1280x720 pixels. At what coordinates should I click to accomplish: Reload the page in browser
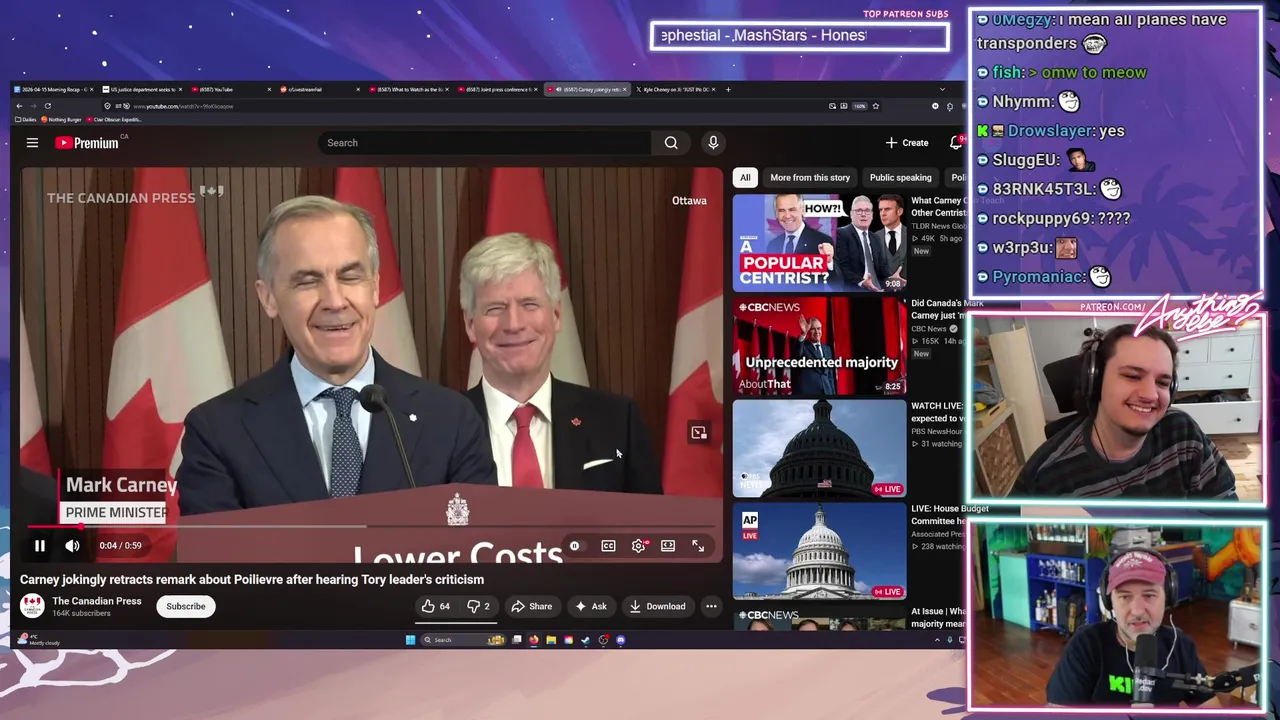47,106
